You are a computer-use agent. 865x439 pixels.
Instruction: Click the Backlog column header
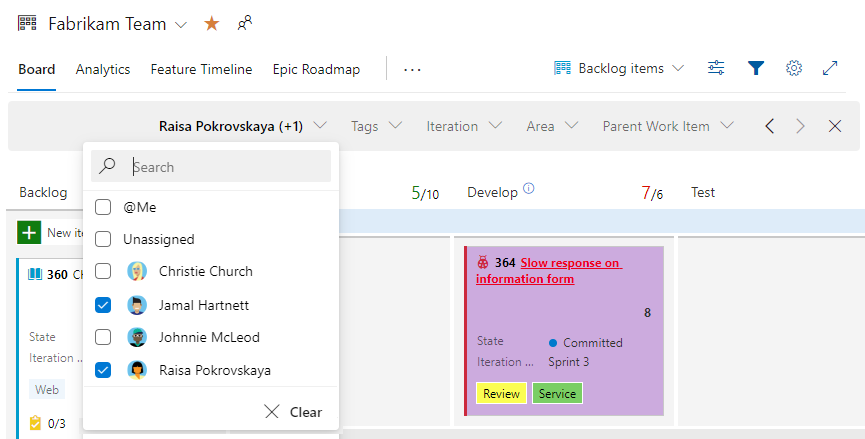43,192
